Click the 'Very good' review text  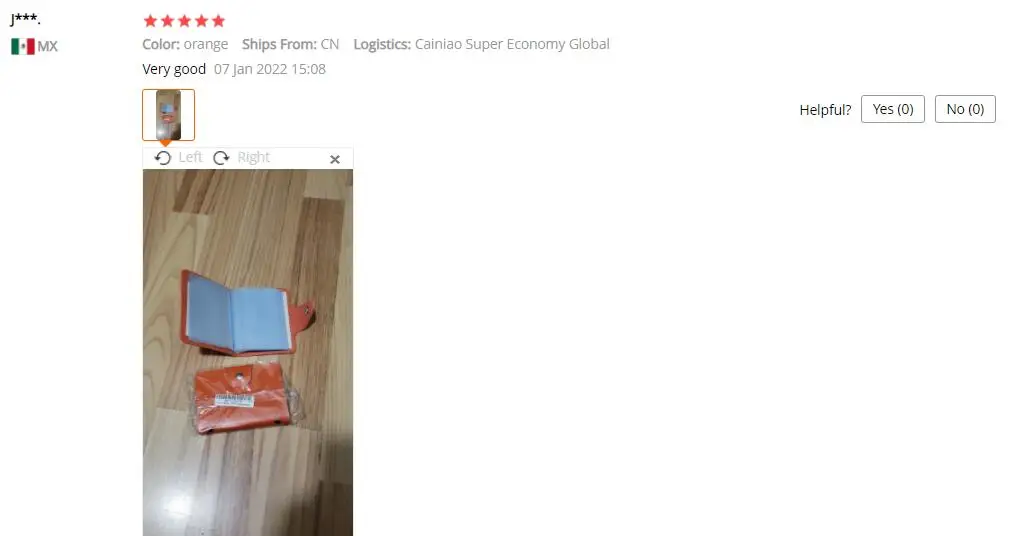tap(174, 69)
